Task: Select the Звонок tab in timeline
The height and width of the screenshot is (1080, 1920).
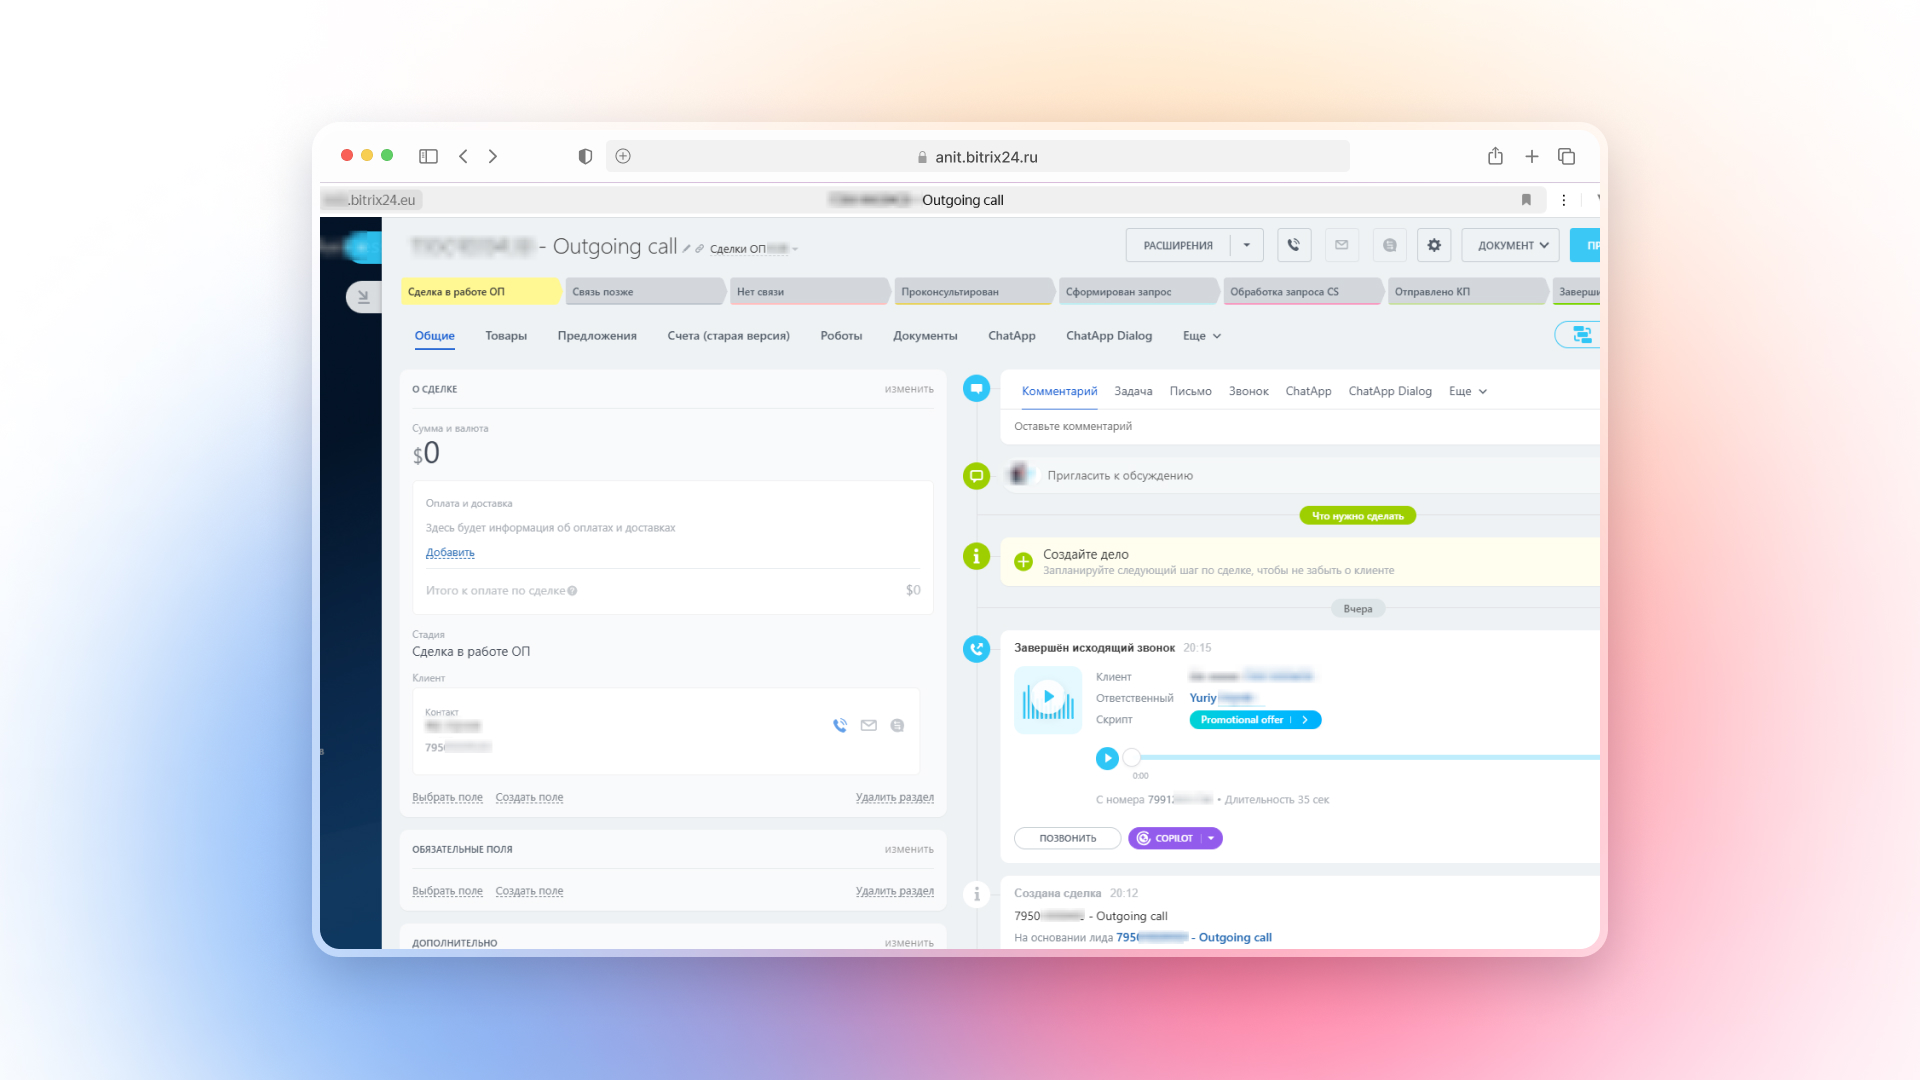Action: pos(1248,391)
